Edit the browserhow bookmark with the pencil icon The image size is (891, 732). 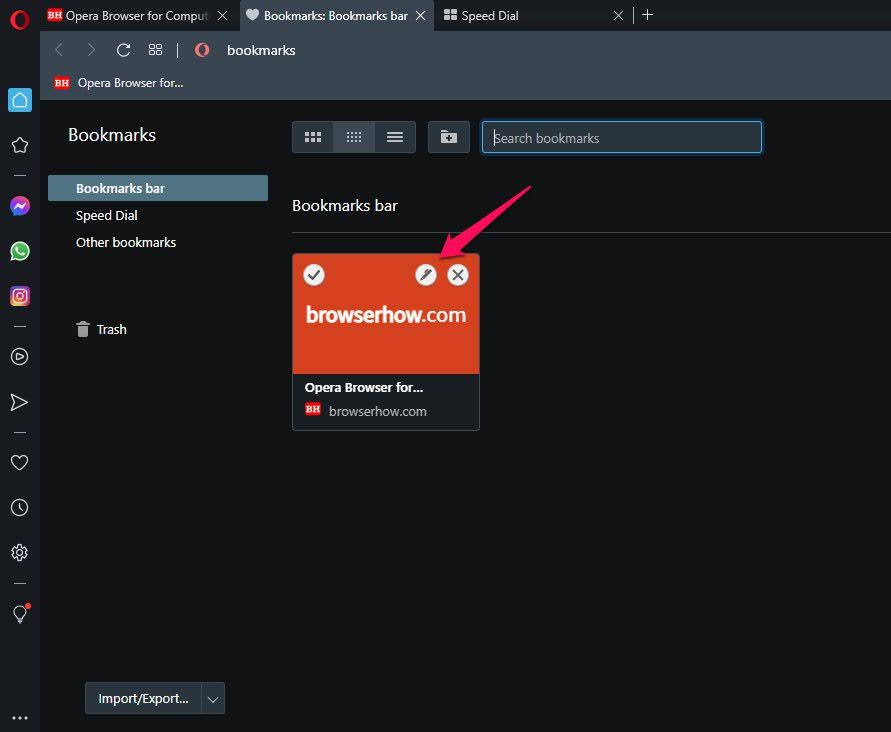coord(426,275)
